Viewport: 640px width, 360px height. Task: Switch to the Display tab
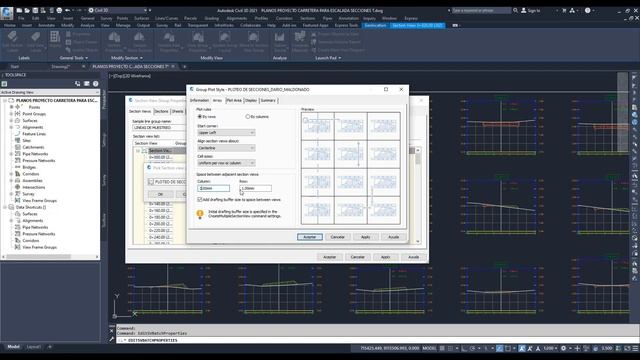(x=251, y=100)
